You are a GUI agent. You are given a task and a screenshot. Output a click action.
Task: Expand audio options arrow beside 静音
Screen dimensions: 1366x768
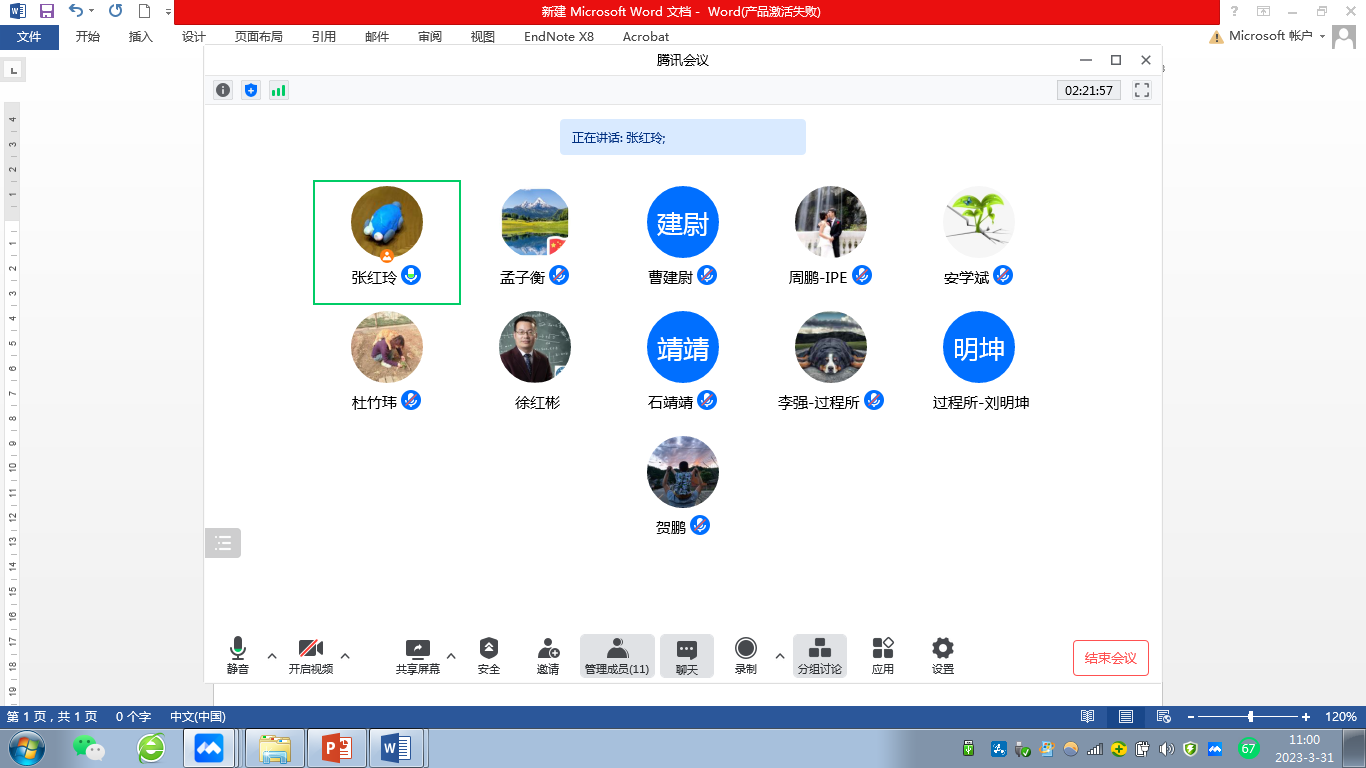[x=272, y=656]
